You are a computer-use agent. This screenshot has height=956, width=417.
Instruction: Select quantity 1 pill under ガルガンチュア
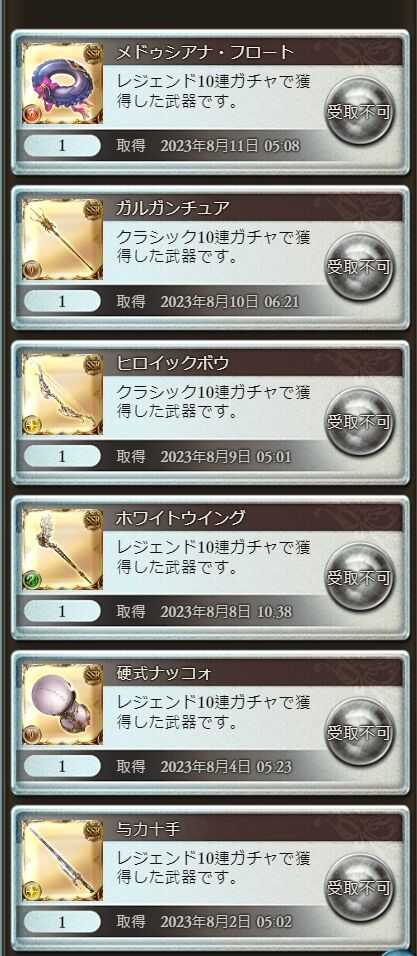[x=62, y=301]
